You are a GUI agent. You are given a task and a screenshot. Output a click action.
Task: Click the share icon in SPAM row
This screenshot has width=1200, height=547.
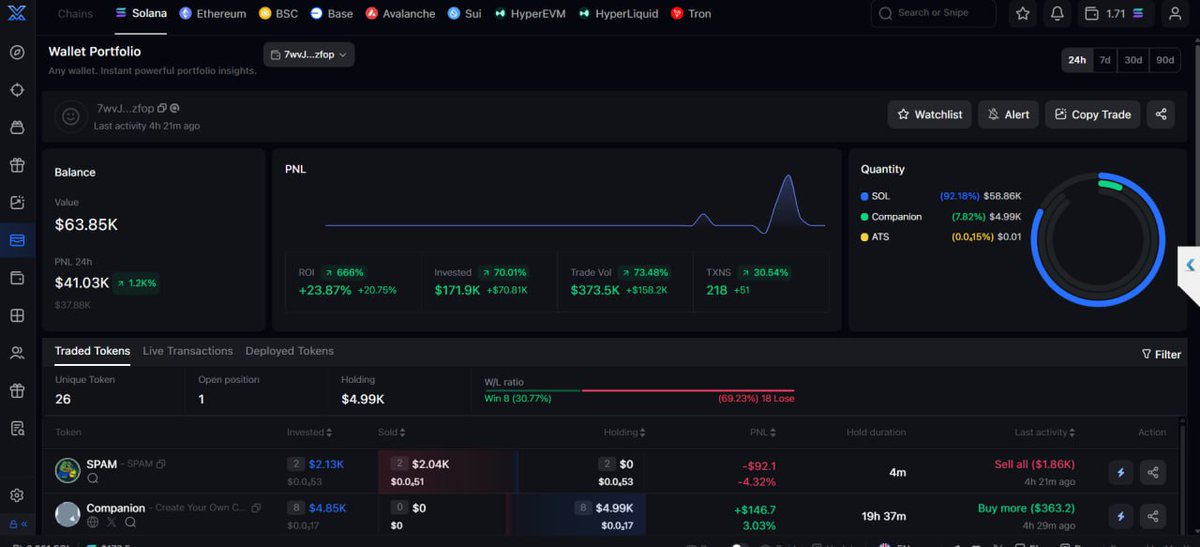coord(1153,472)
